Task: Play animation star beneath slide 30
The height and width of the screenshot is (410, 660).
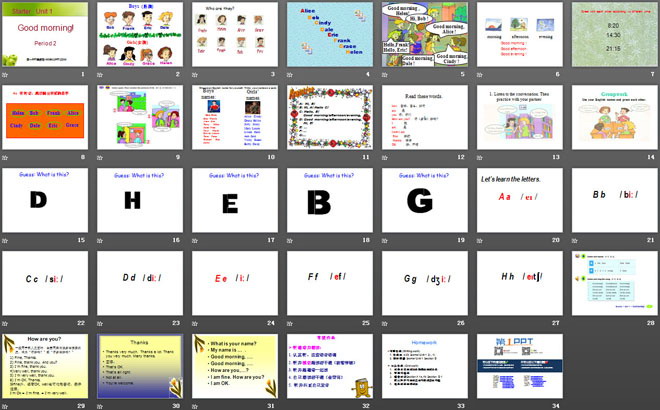Action: pos(100,407)
